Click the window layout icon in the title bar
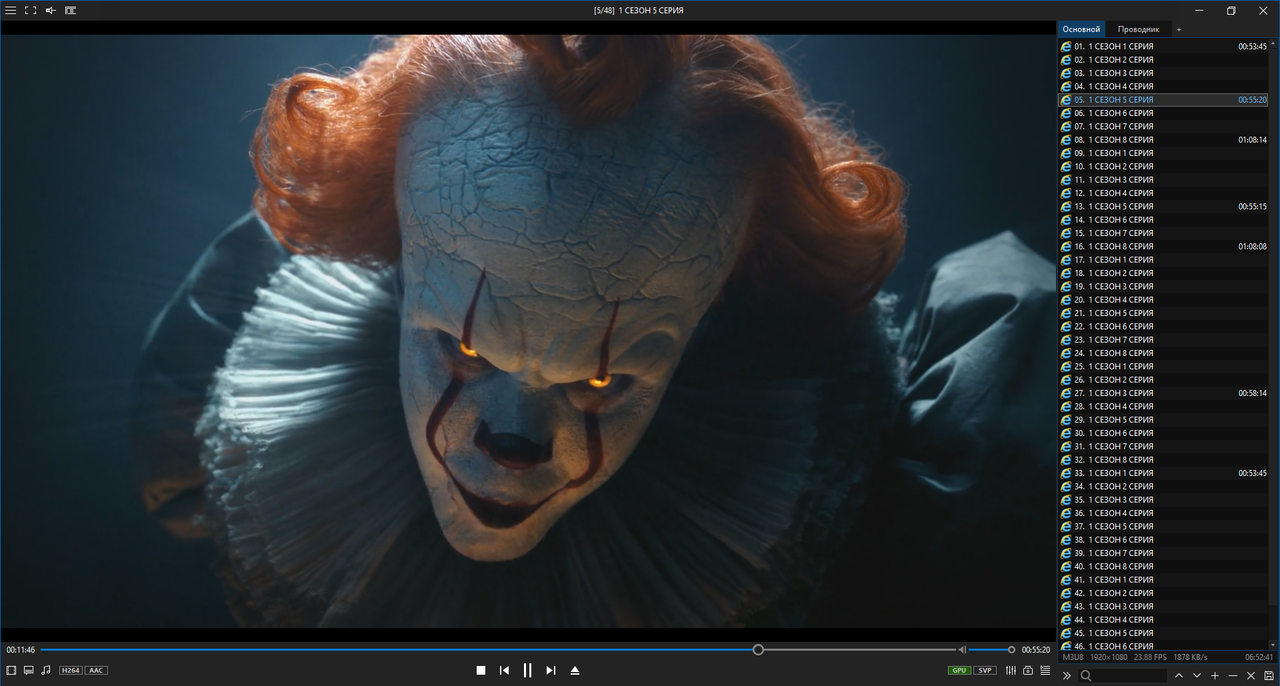The image size is (1280, 686). 70,10
